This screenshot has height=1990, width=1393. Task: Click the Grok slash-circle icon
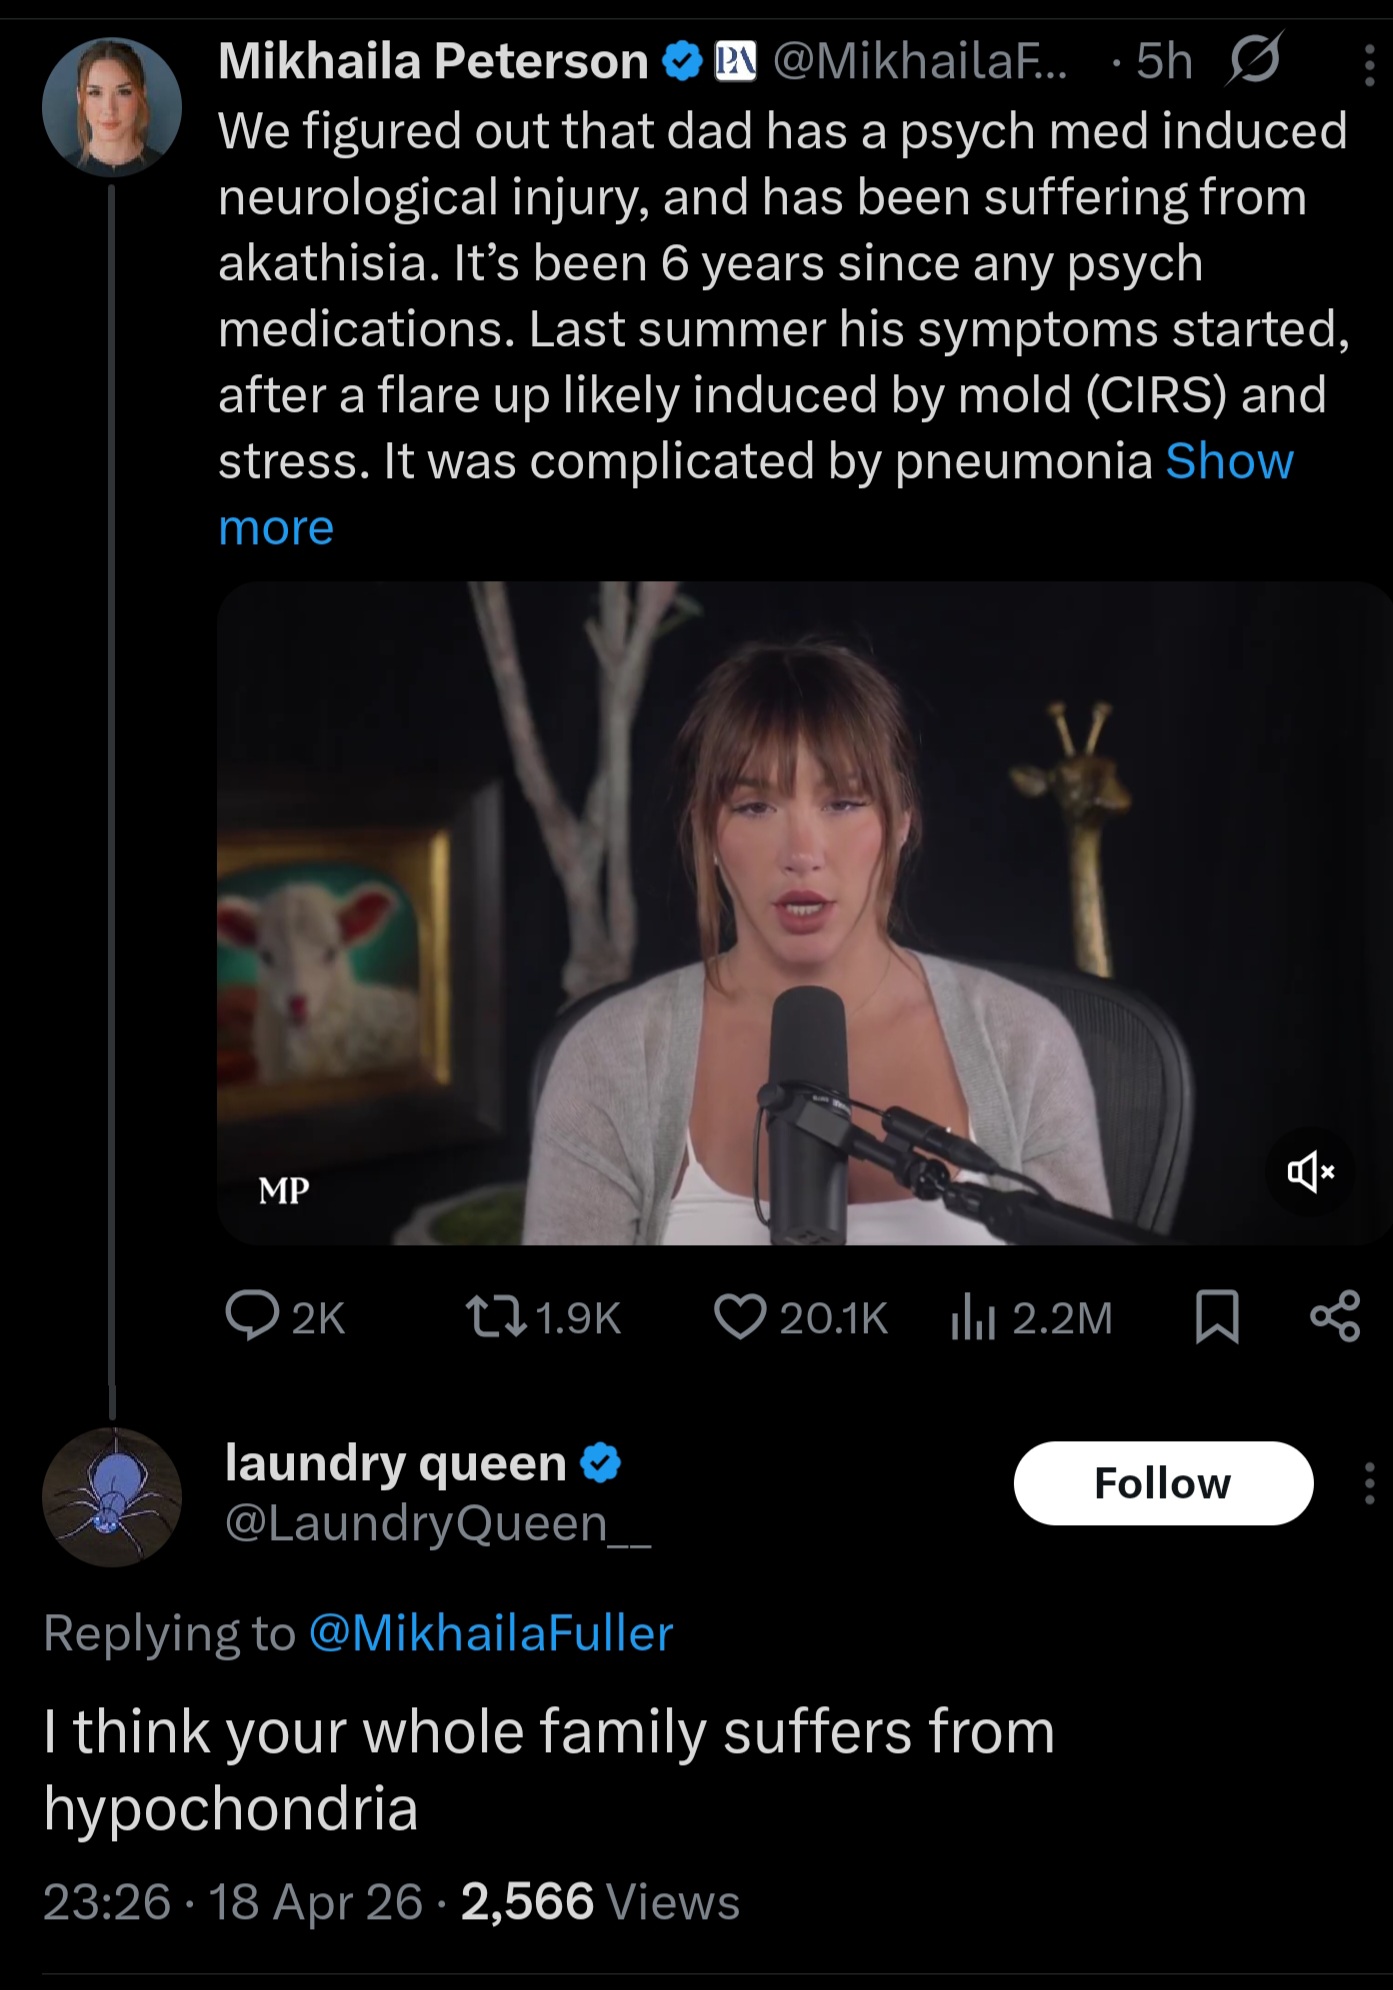coord(1254,60)
